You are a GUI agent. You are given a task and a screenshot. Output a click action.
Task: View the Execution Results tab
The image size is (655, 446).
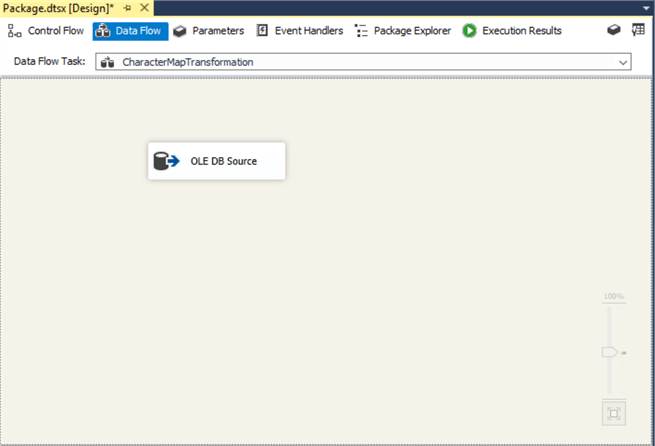tap(512, 31)
